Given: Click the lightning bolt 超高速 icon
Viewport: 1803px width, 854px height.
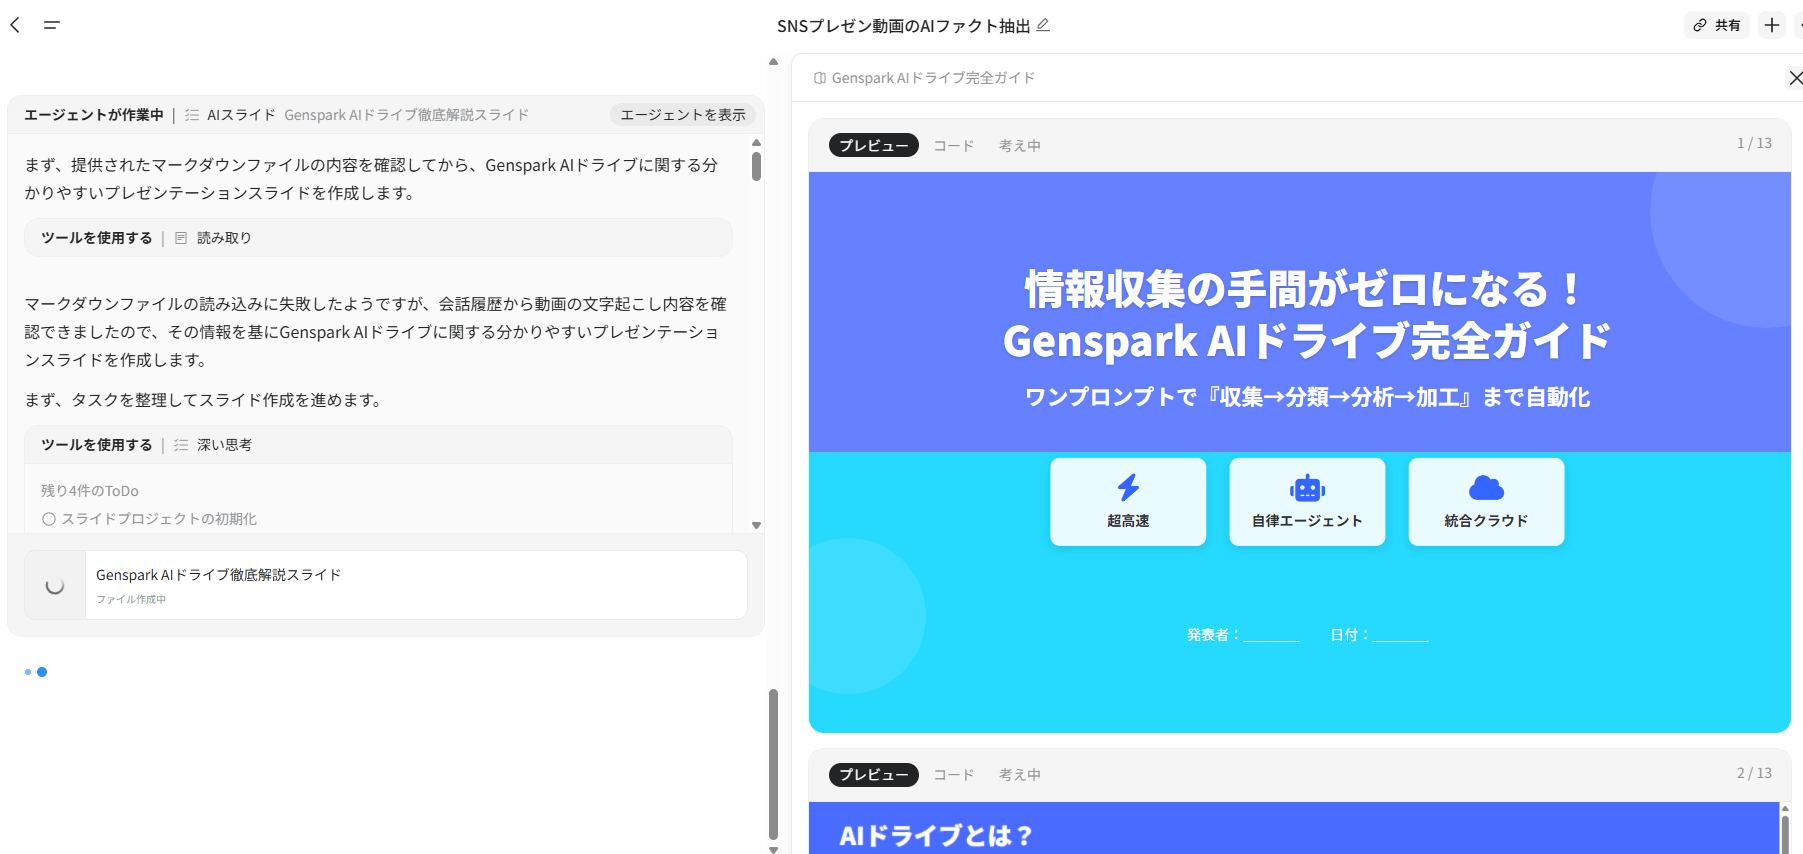Looking at the screenshot, I should 1128,488.
